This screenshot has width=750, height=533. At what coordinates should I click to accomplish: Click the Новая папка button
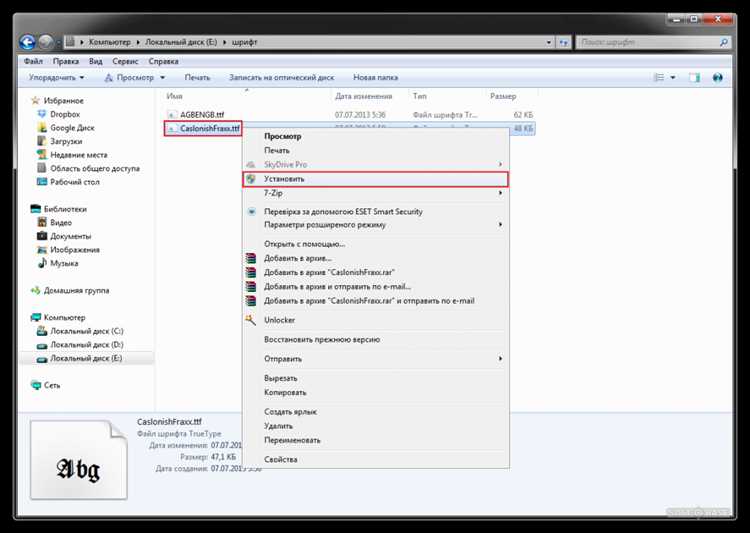tap(374, 77)
